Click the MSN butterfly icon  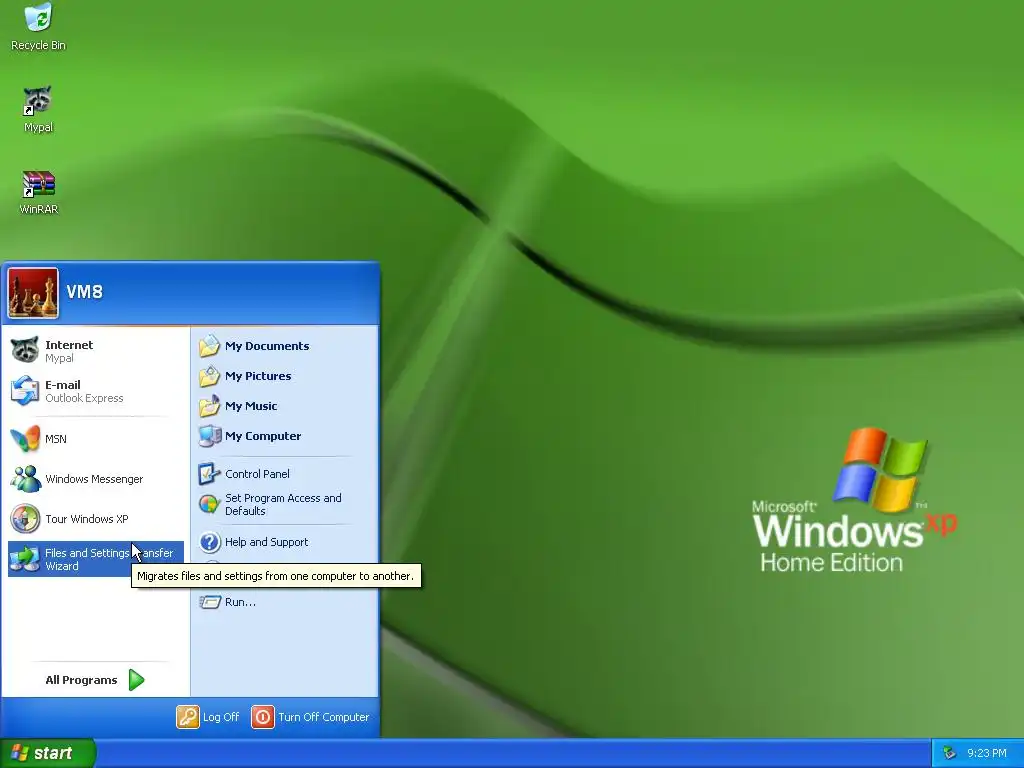(25, 439)
